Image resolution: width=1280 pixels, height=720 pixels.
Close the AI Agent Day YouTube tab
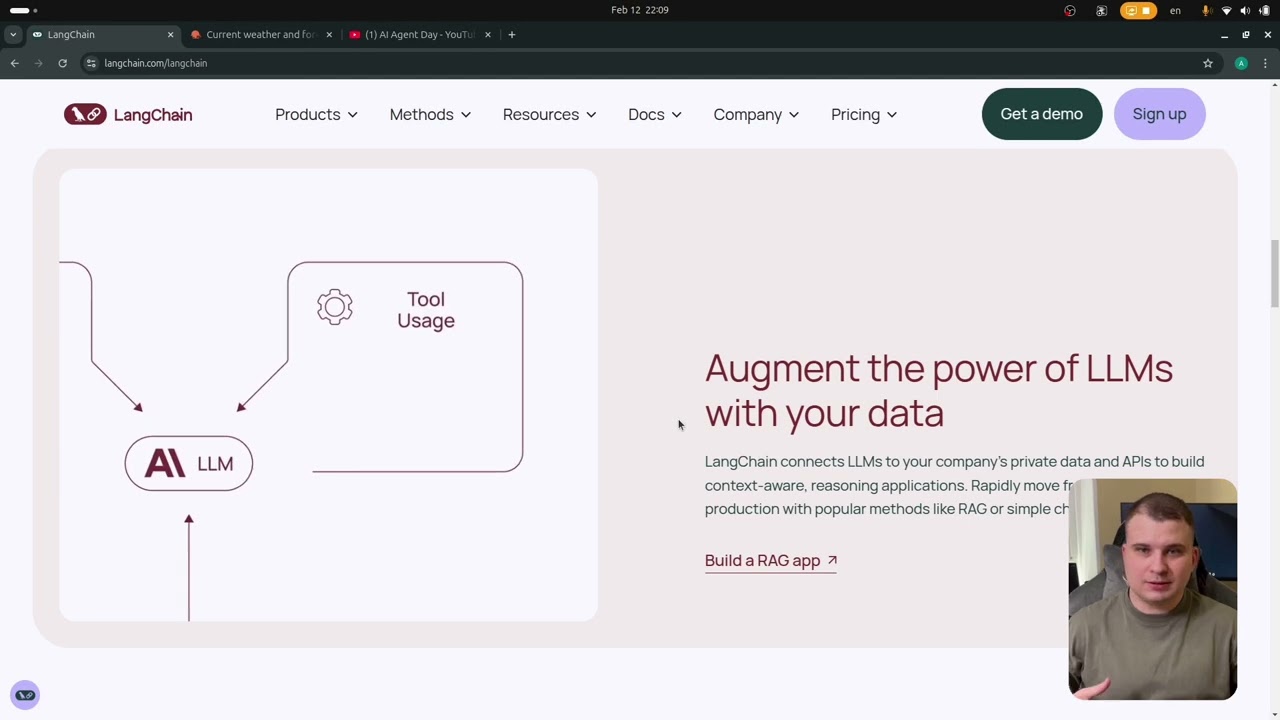pyautogui.click(x=488, y=34)
